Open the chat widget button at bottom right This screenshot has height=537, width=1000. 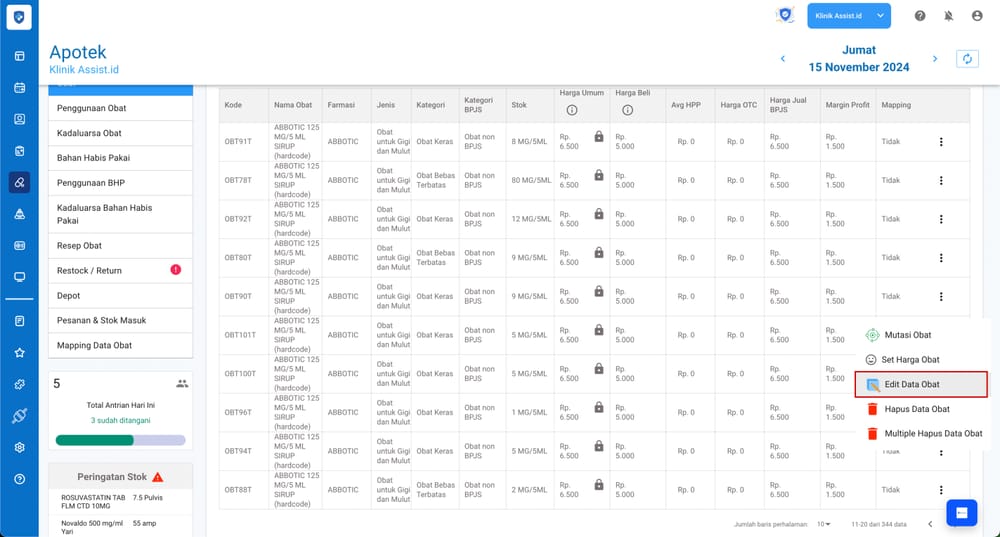(x=961, y=512)
